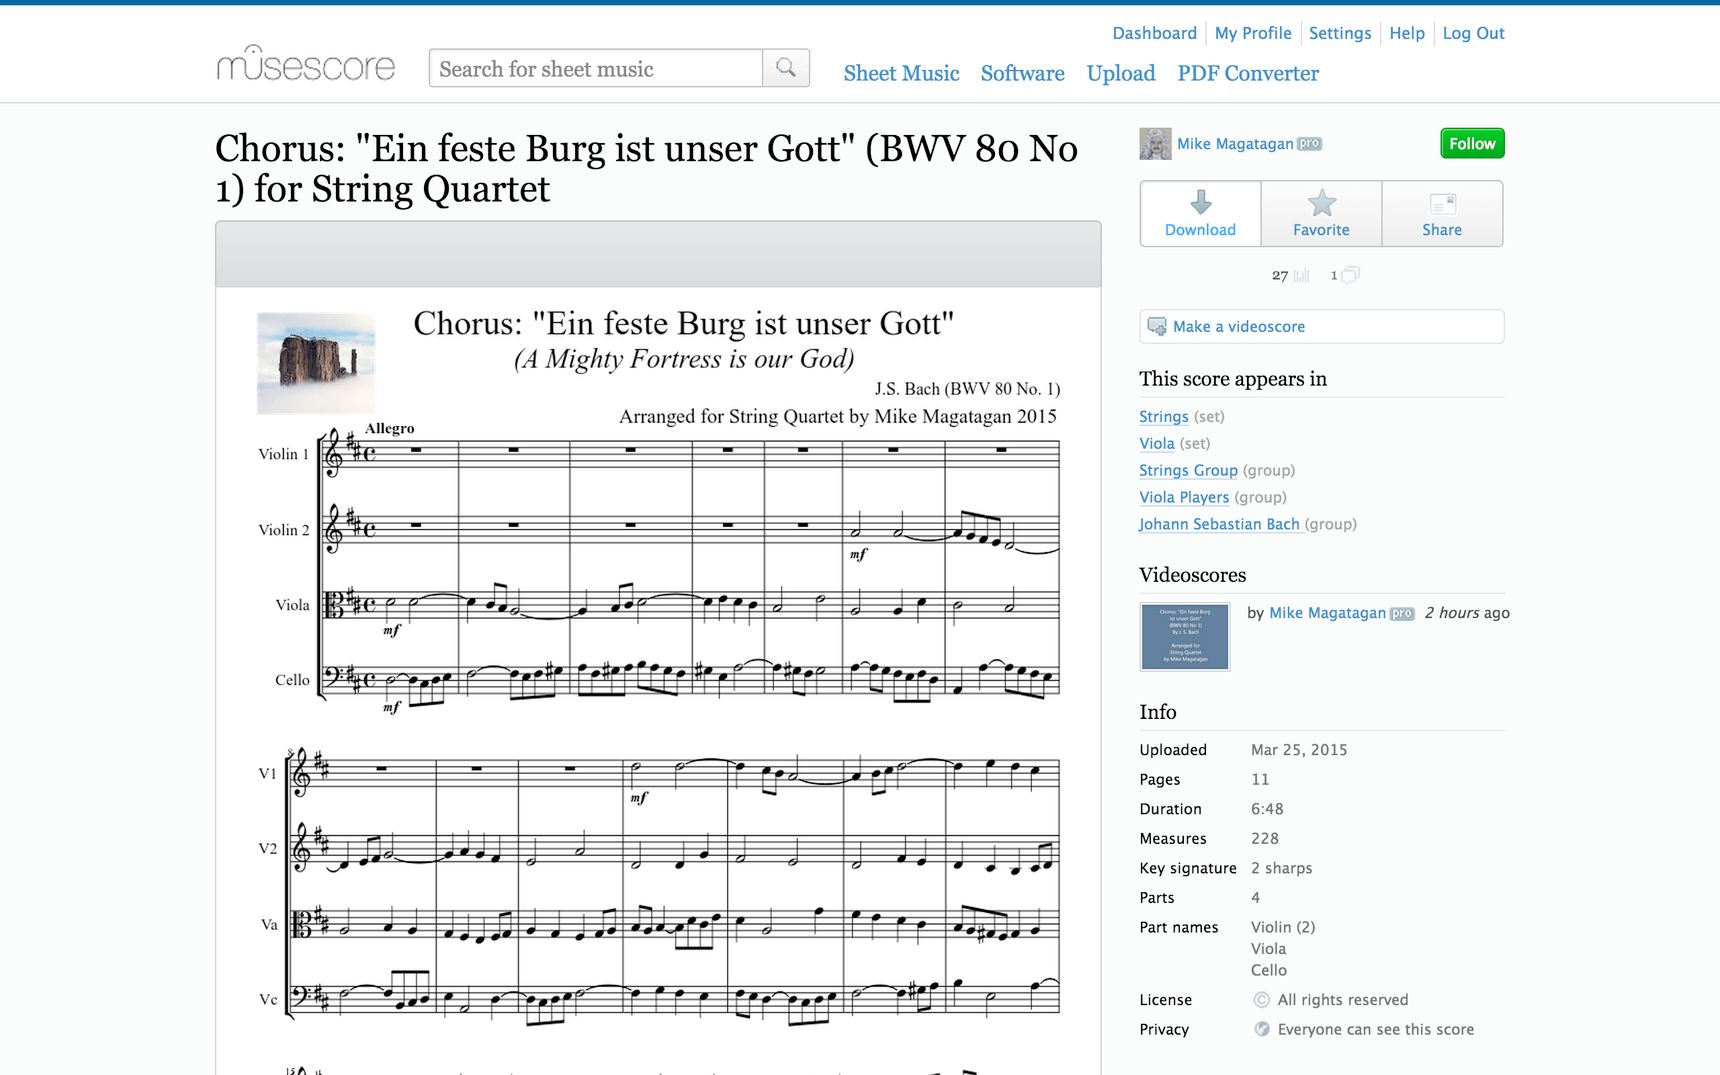Open the Strings set link
Screen dimensions: 1720x1075
[x=1164, y=416]
